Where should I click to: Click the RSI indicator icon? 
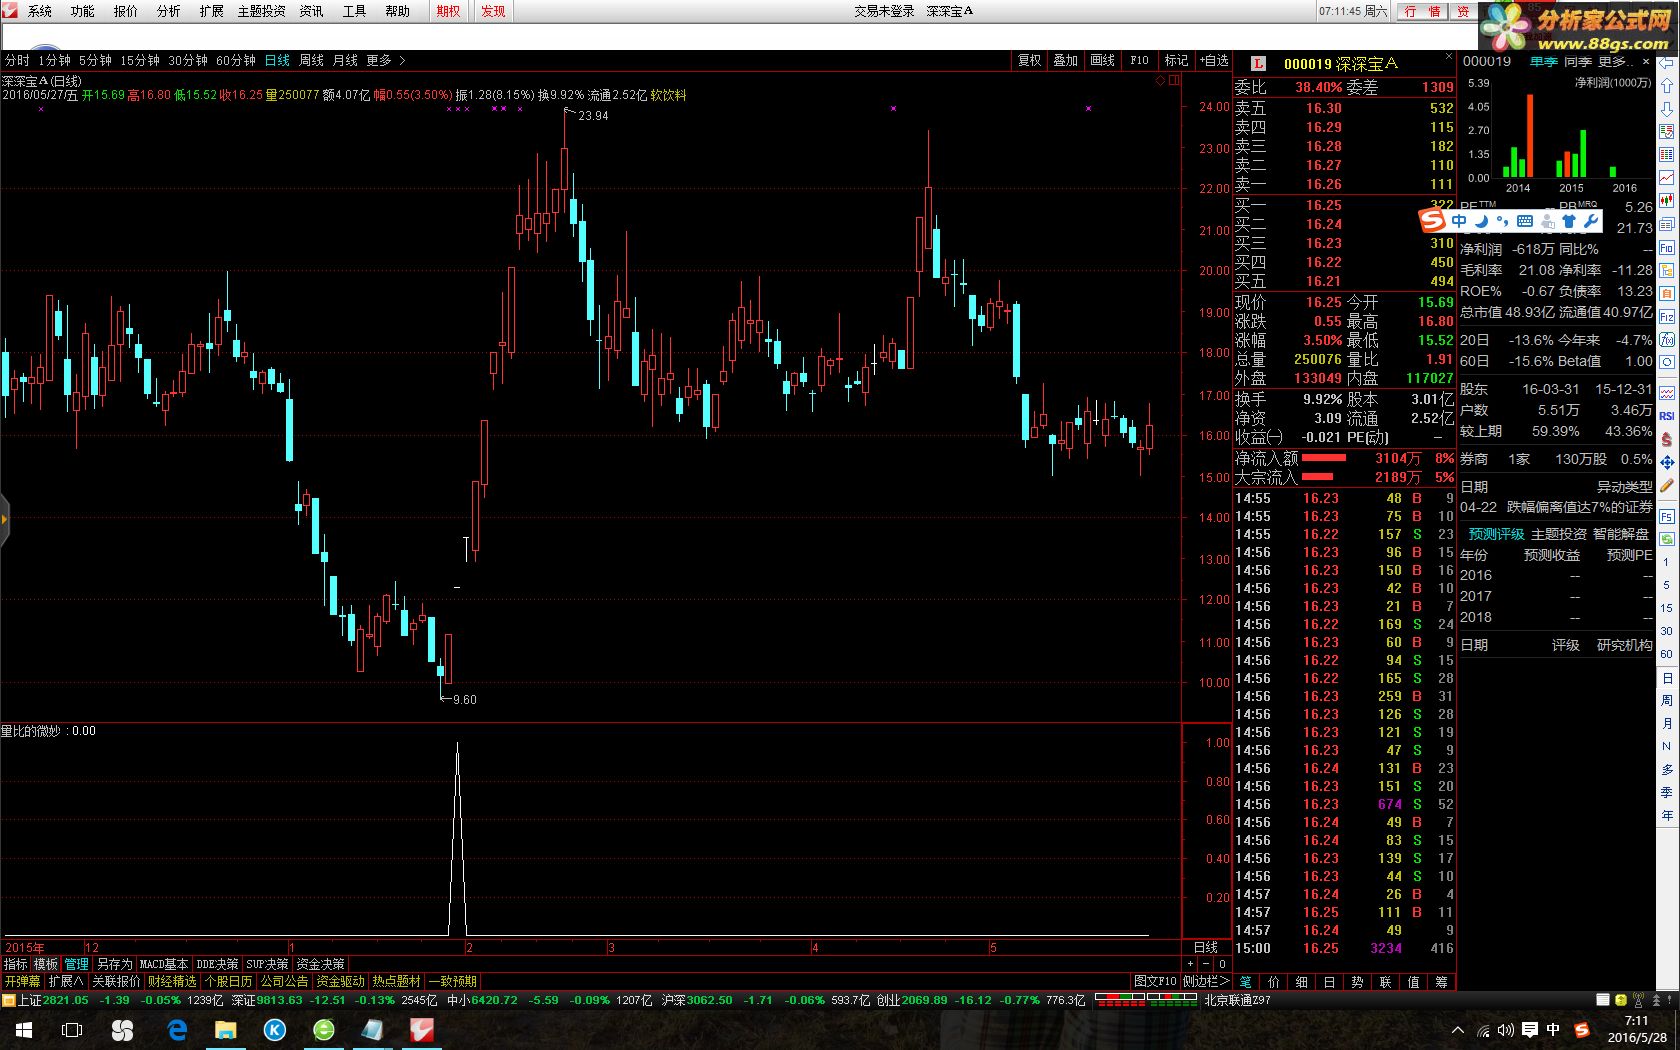[x=1666, y=416]
